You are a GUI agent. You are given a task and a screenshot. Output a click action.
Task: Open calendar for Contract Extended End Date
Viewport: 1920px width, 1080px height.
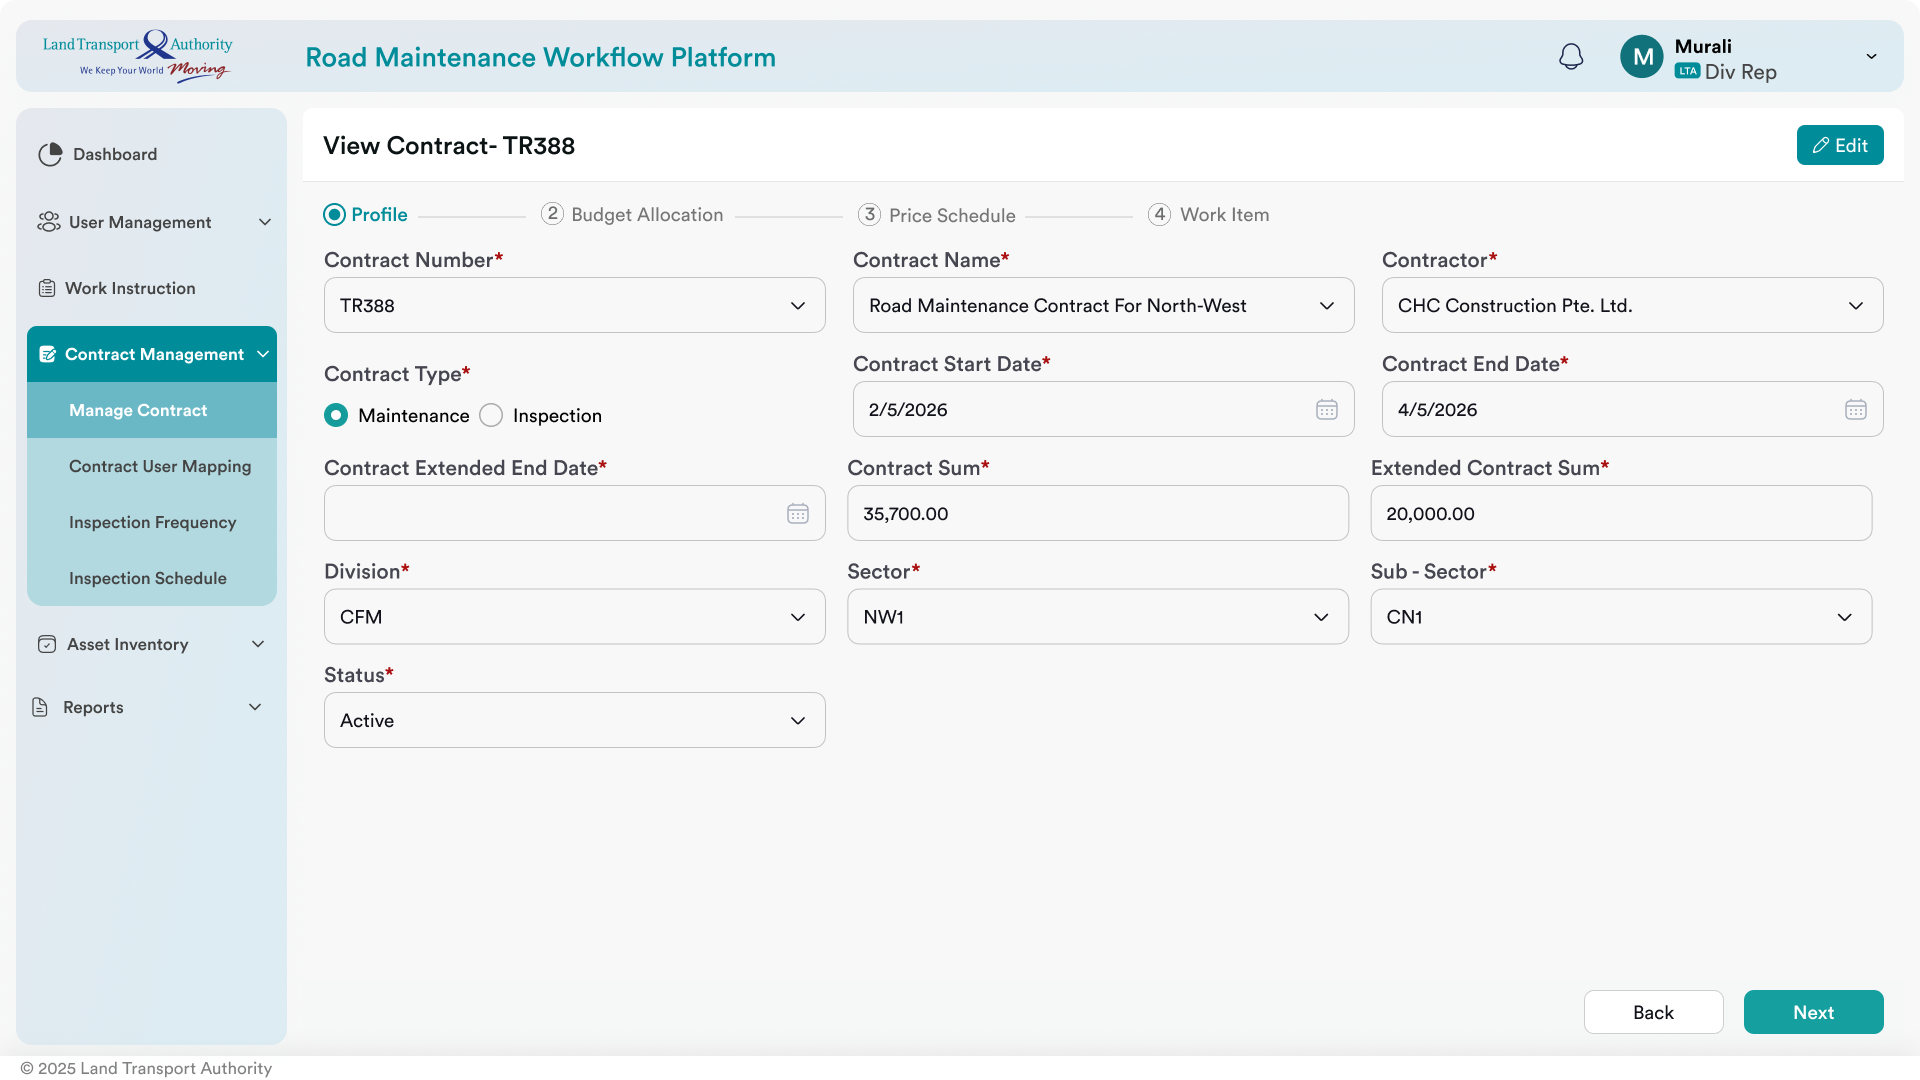pyautogui.click(x=798, y=513)
